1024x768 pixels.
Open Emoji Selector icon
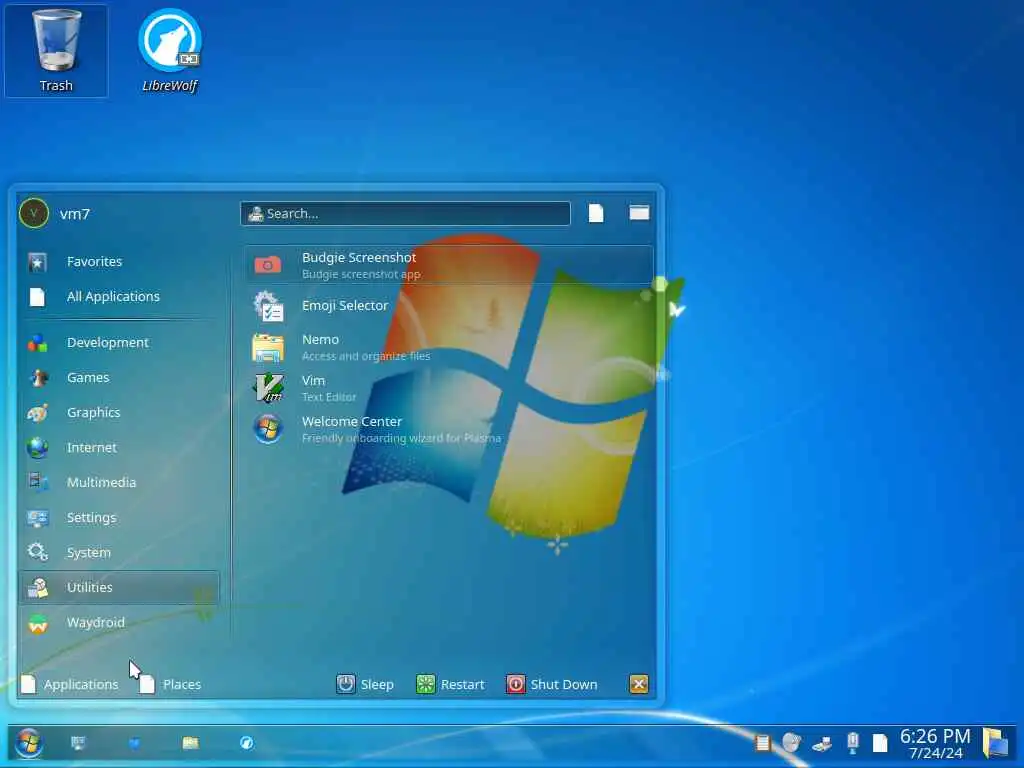click(x=268, y=306)
